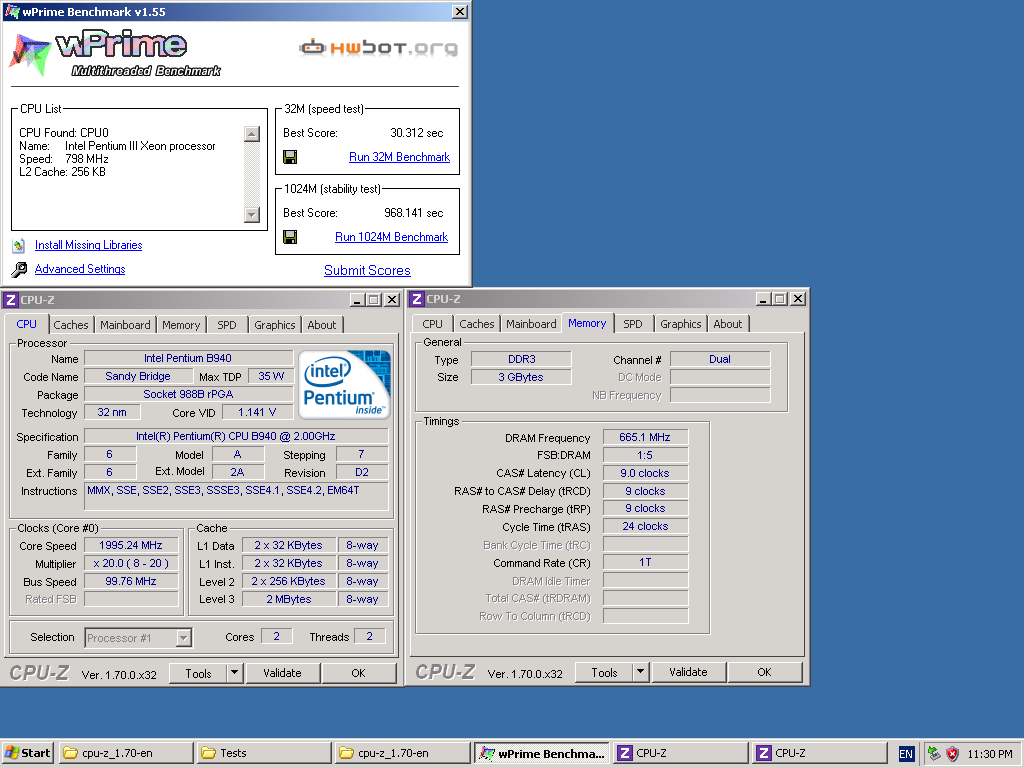
Task: Expand the Tools dropdown arrow in the left CPU-Z window
Action: [x=234, y=673]
